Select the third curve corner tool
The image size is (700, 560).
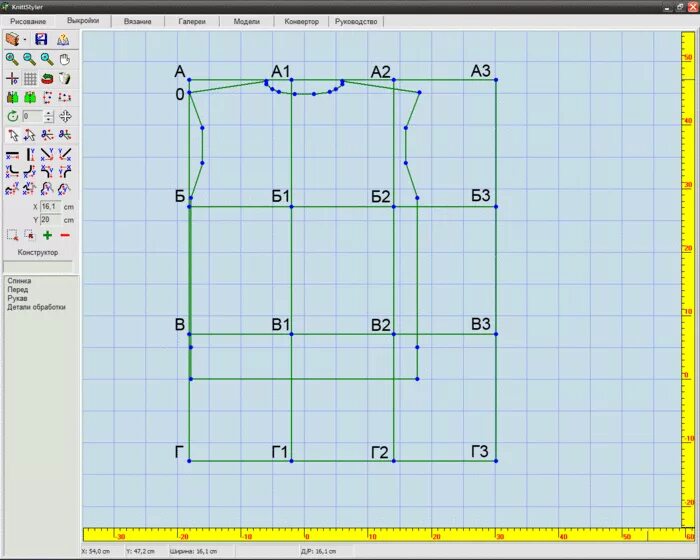click(47, 171)
